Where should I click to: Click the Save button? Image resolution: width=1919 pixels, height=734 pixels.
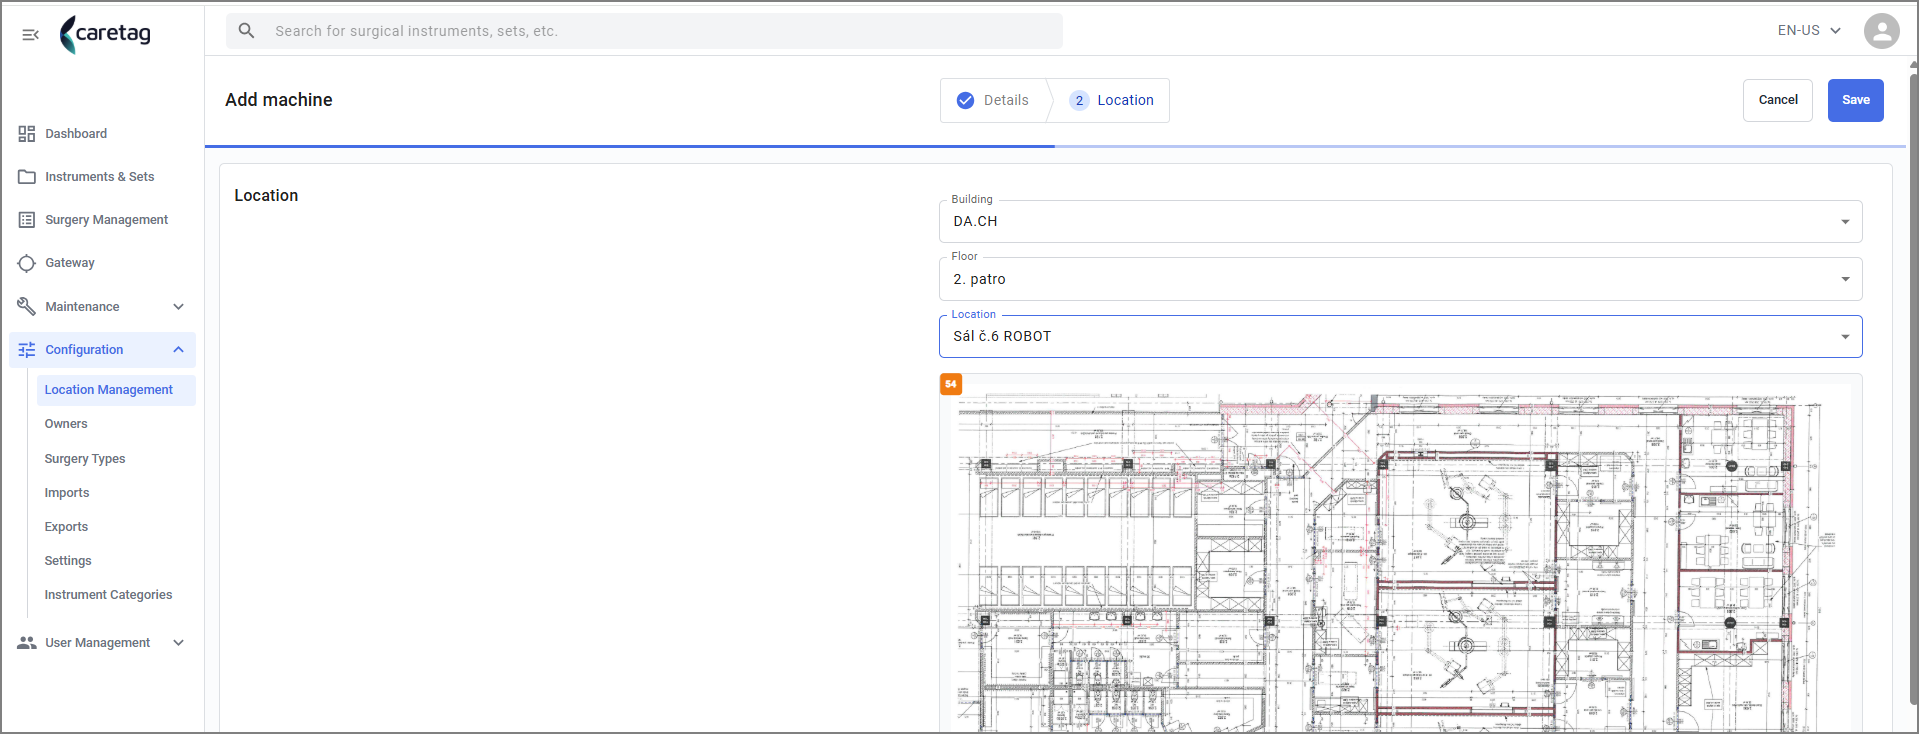(x=1855, y=100)
